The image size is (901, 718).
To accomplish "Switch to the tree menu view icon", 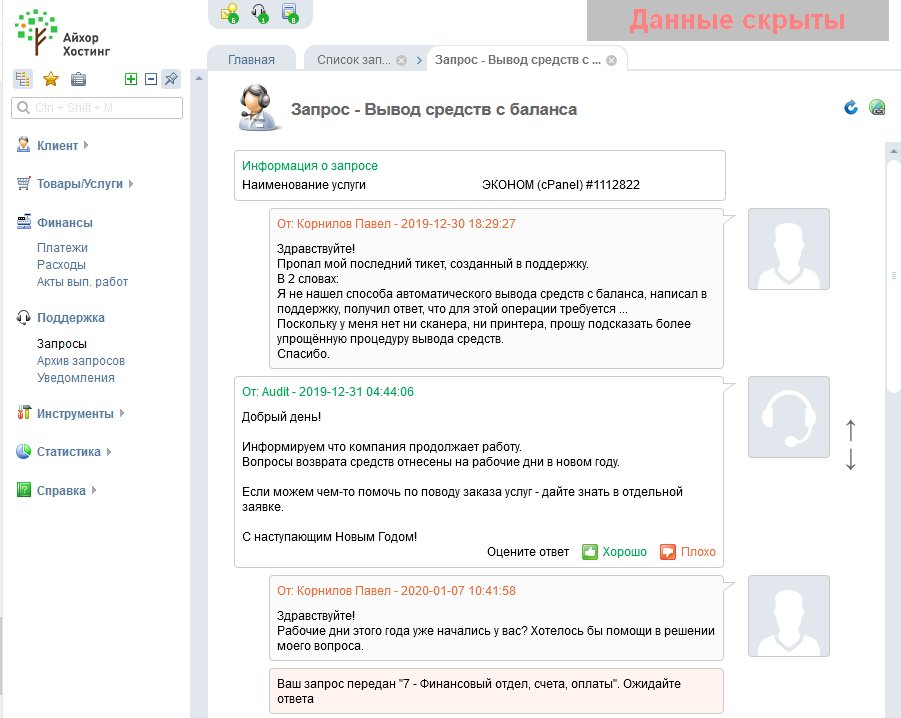I will coord(23,79).
